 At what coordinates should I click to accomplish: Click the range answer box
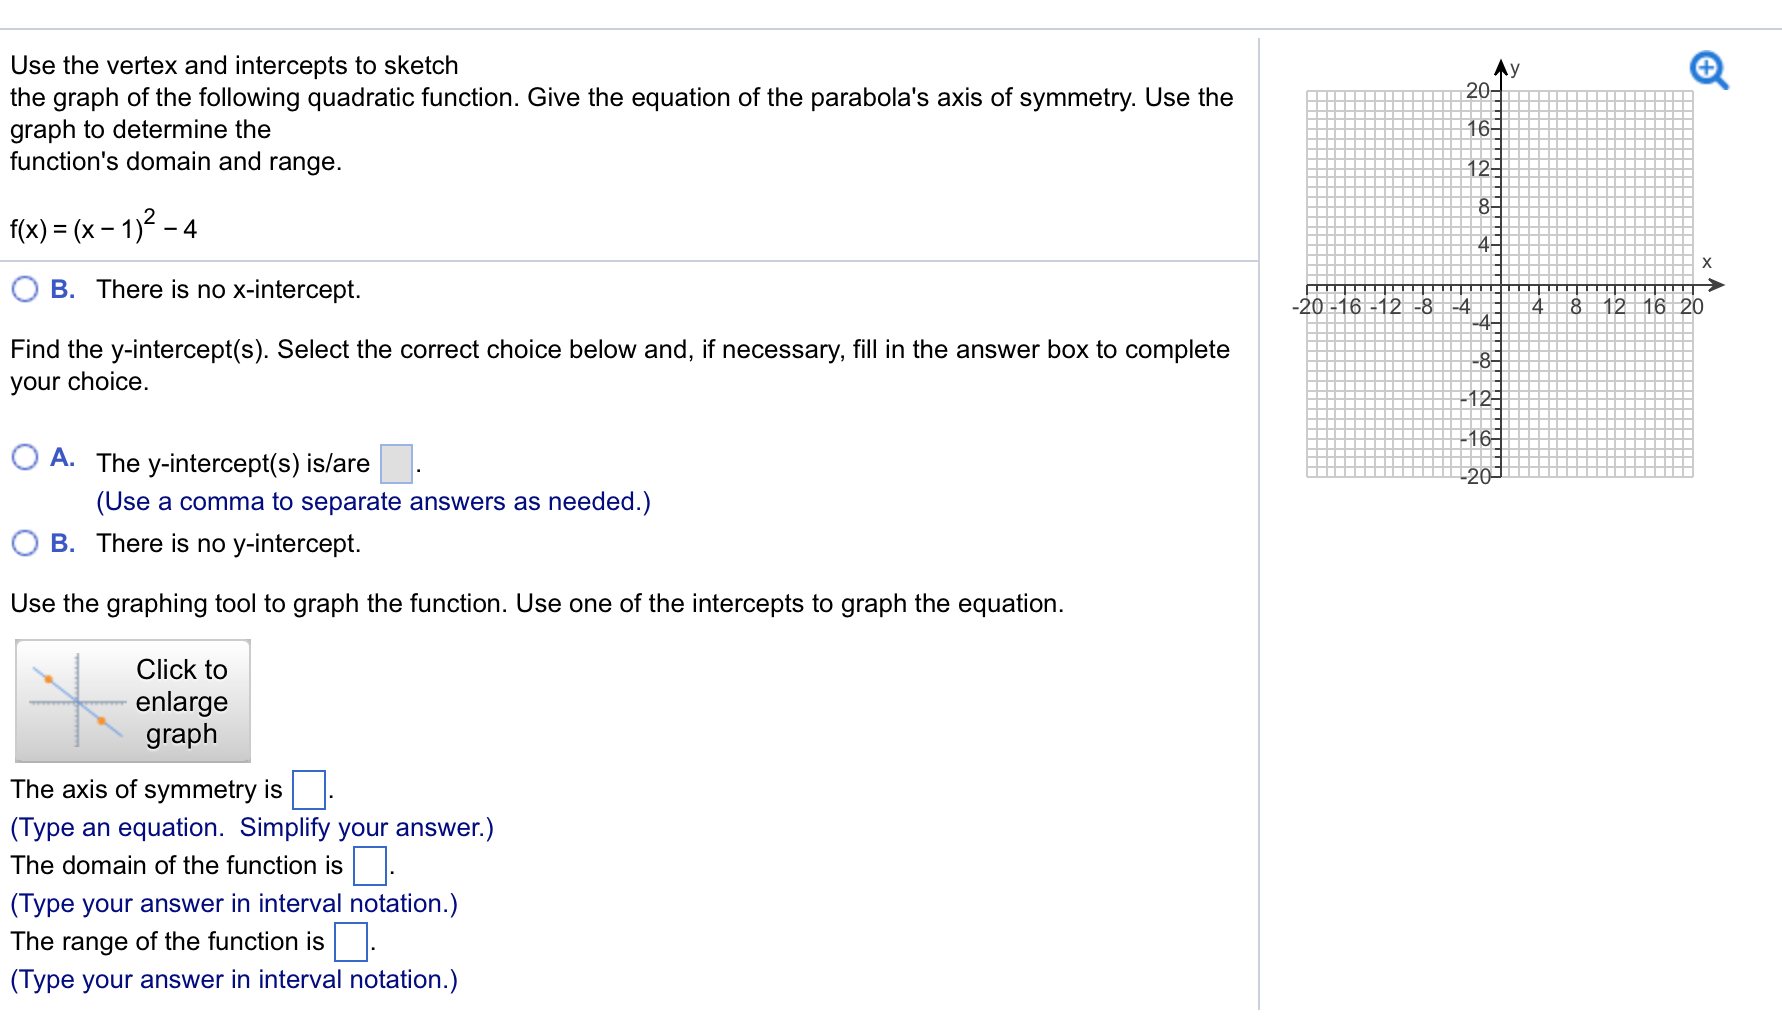(x=349, y=941)
